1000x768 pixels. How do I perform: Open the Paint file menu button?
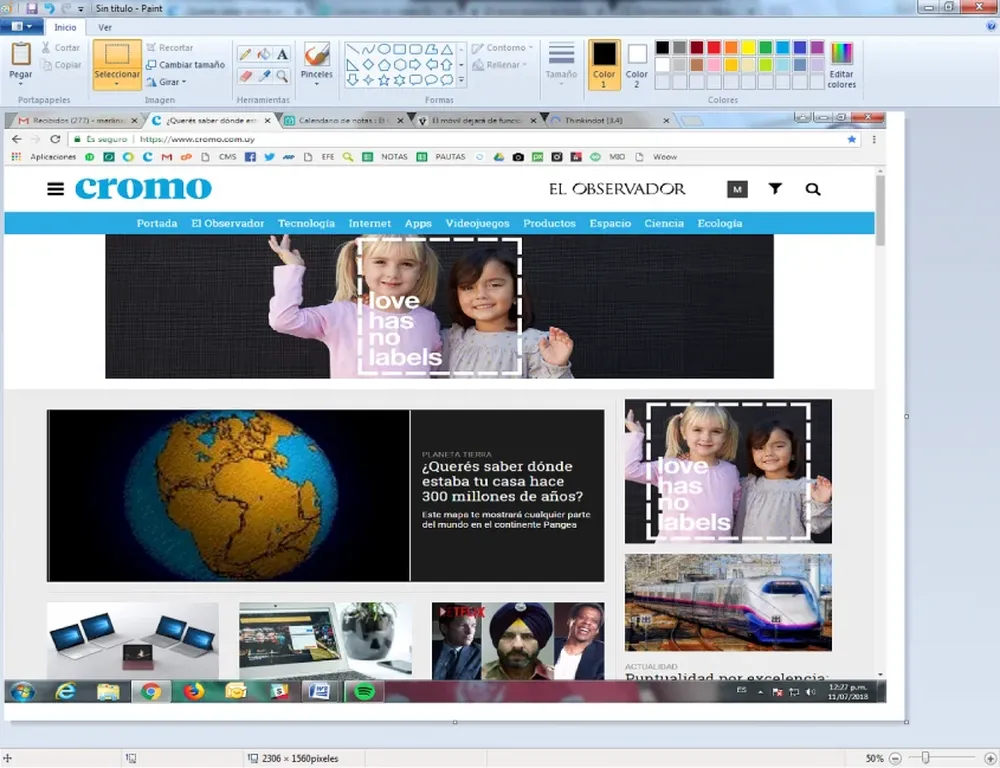pos(20,27)
